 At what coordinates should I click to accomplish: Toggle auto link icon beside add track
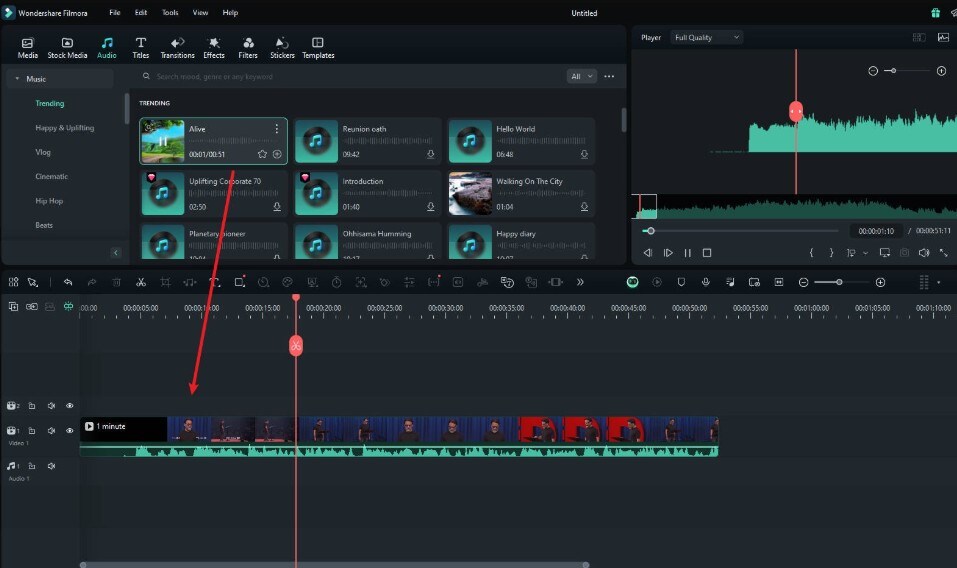pos(32,306)
